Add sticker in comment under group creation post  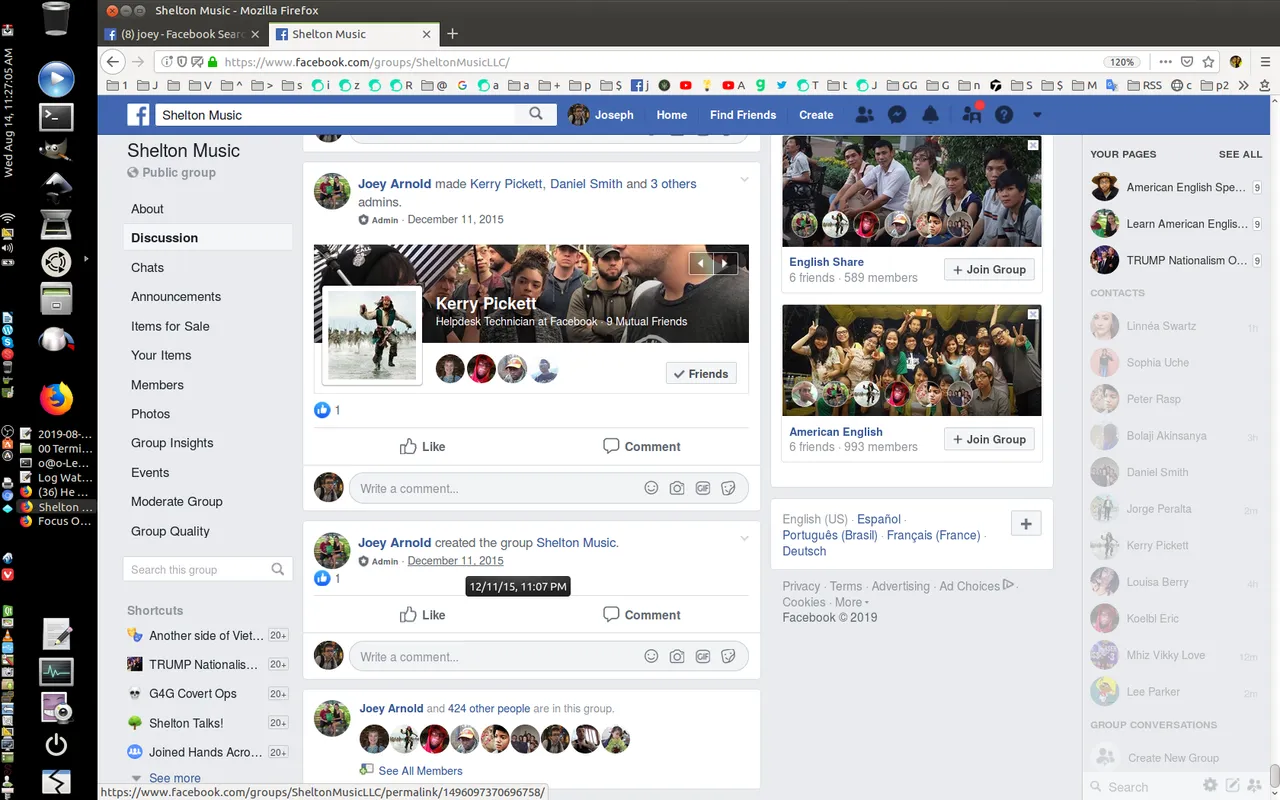point(729,656)
